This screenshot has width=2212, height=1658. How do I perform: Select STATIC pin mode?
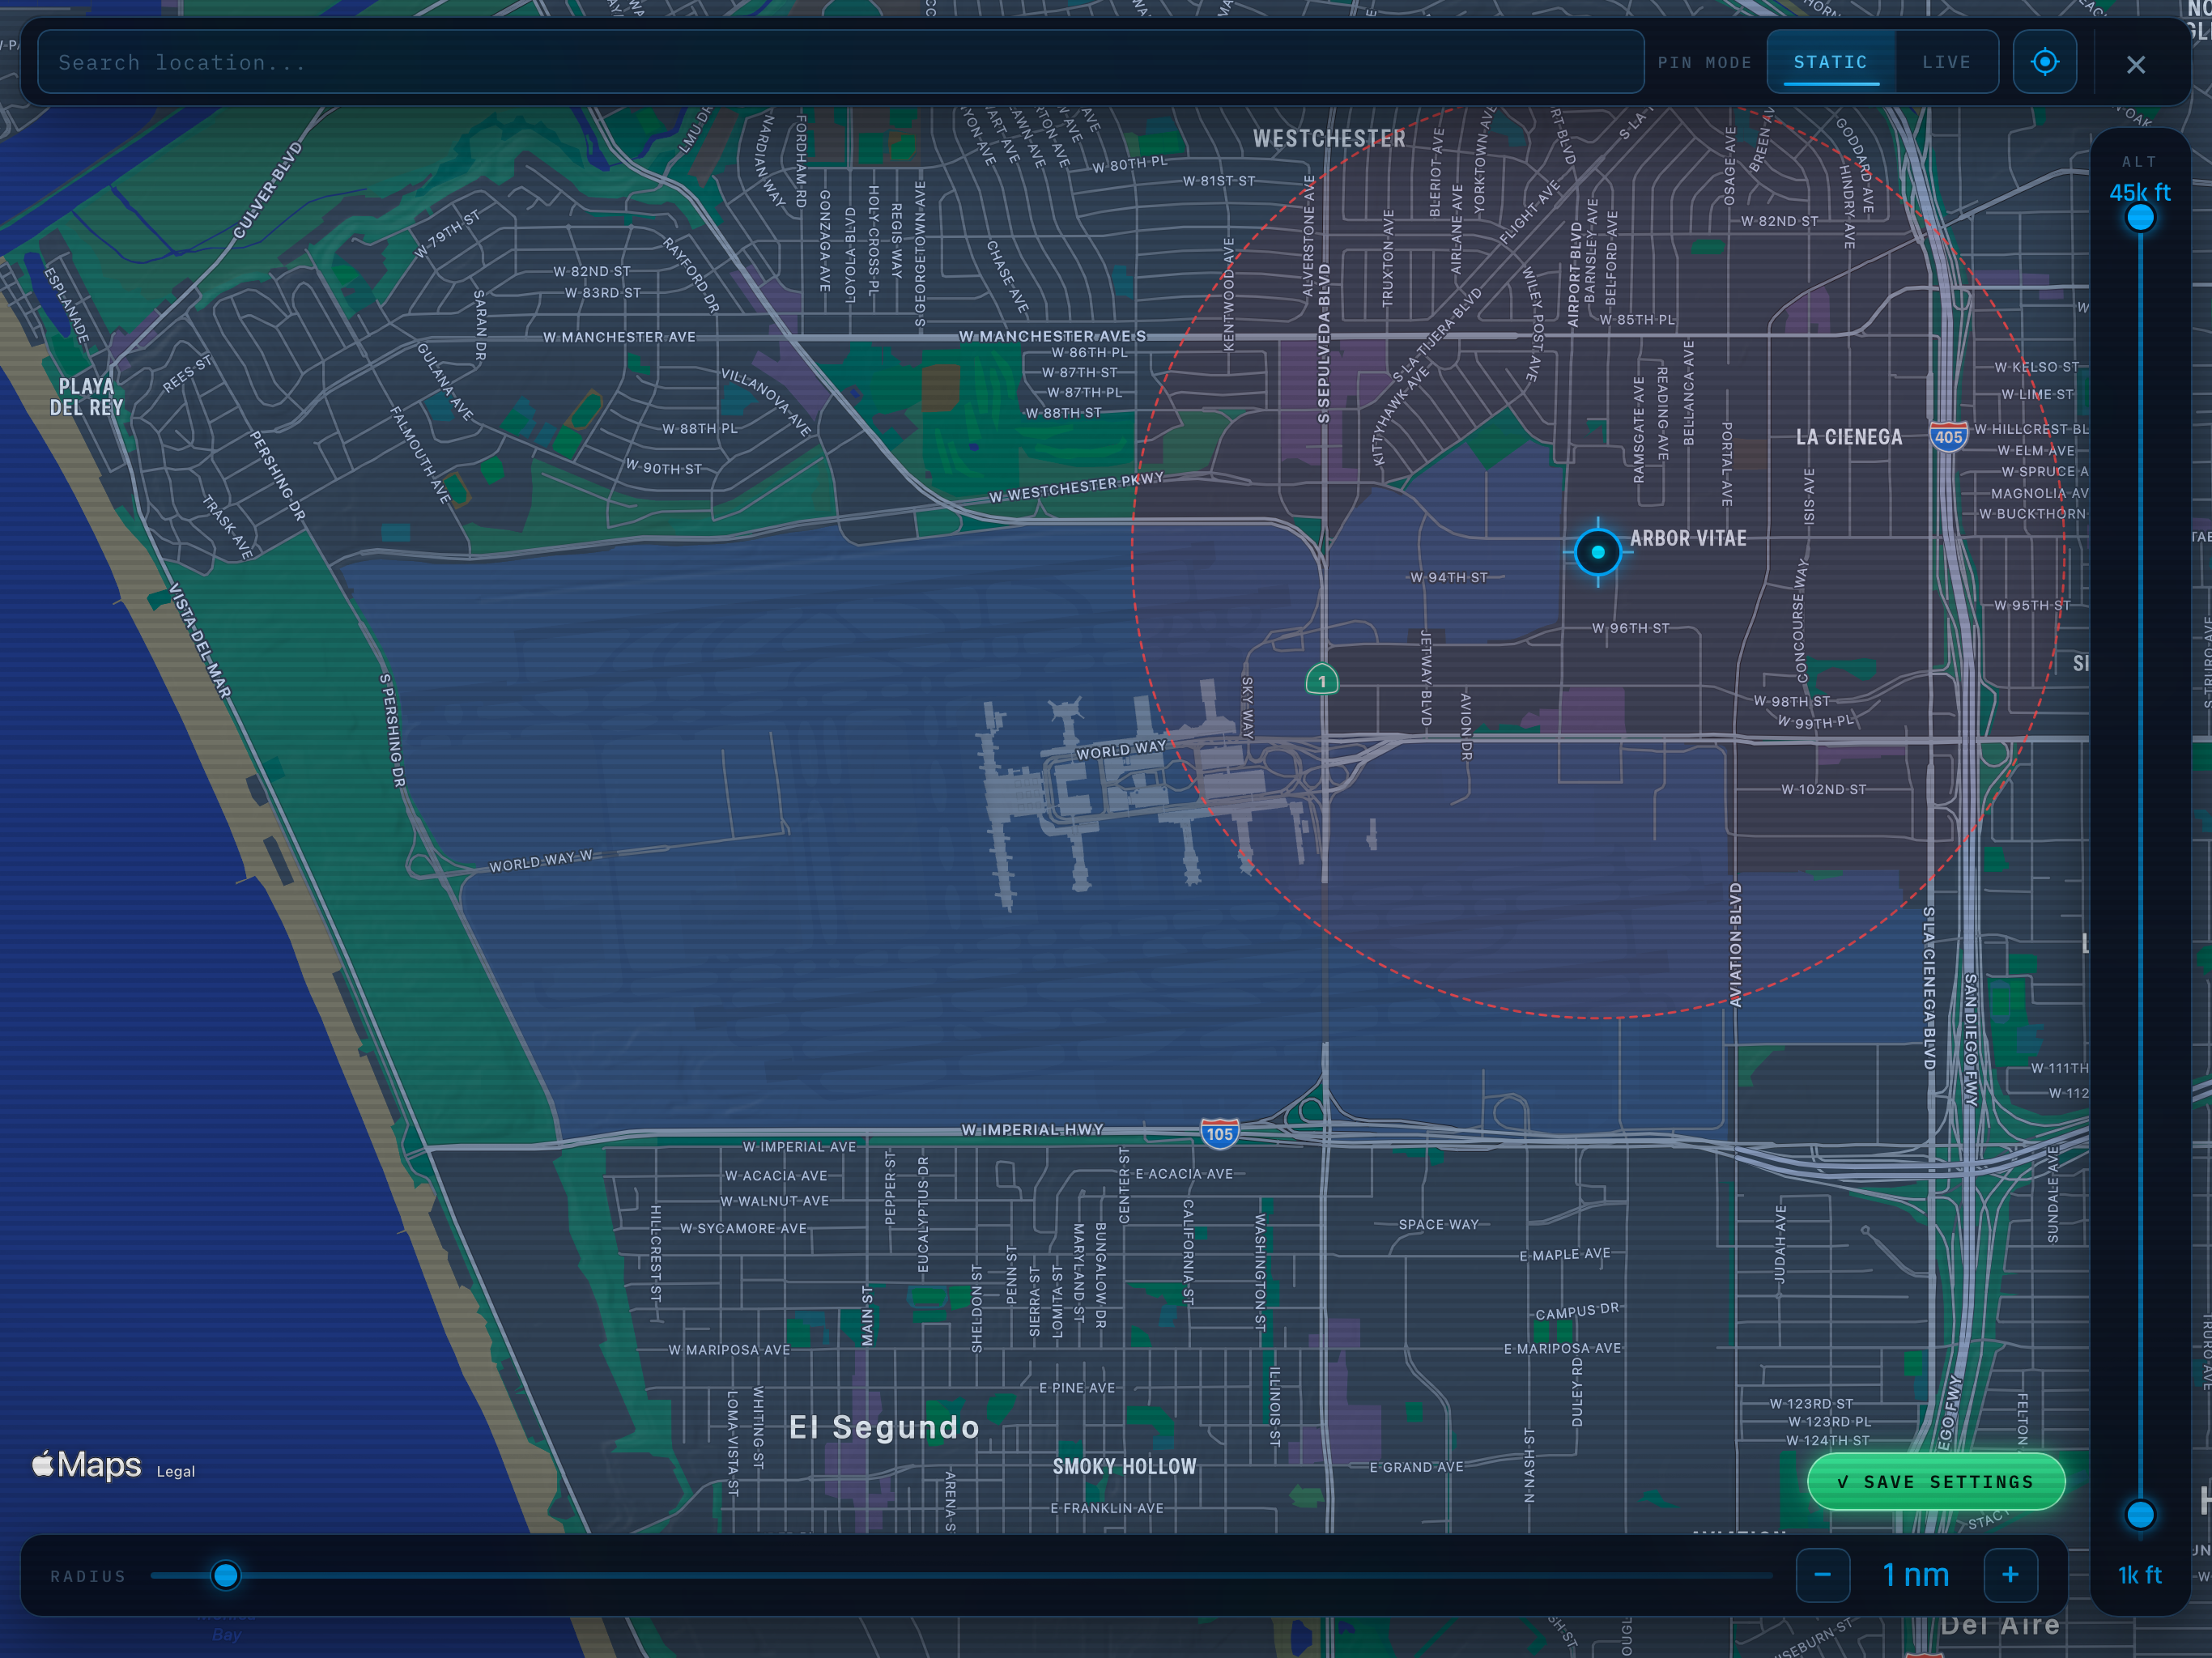click(x=1831, y=62)
